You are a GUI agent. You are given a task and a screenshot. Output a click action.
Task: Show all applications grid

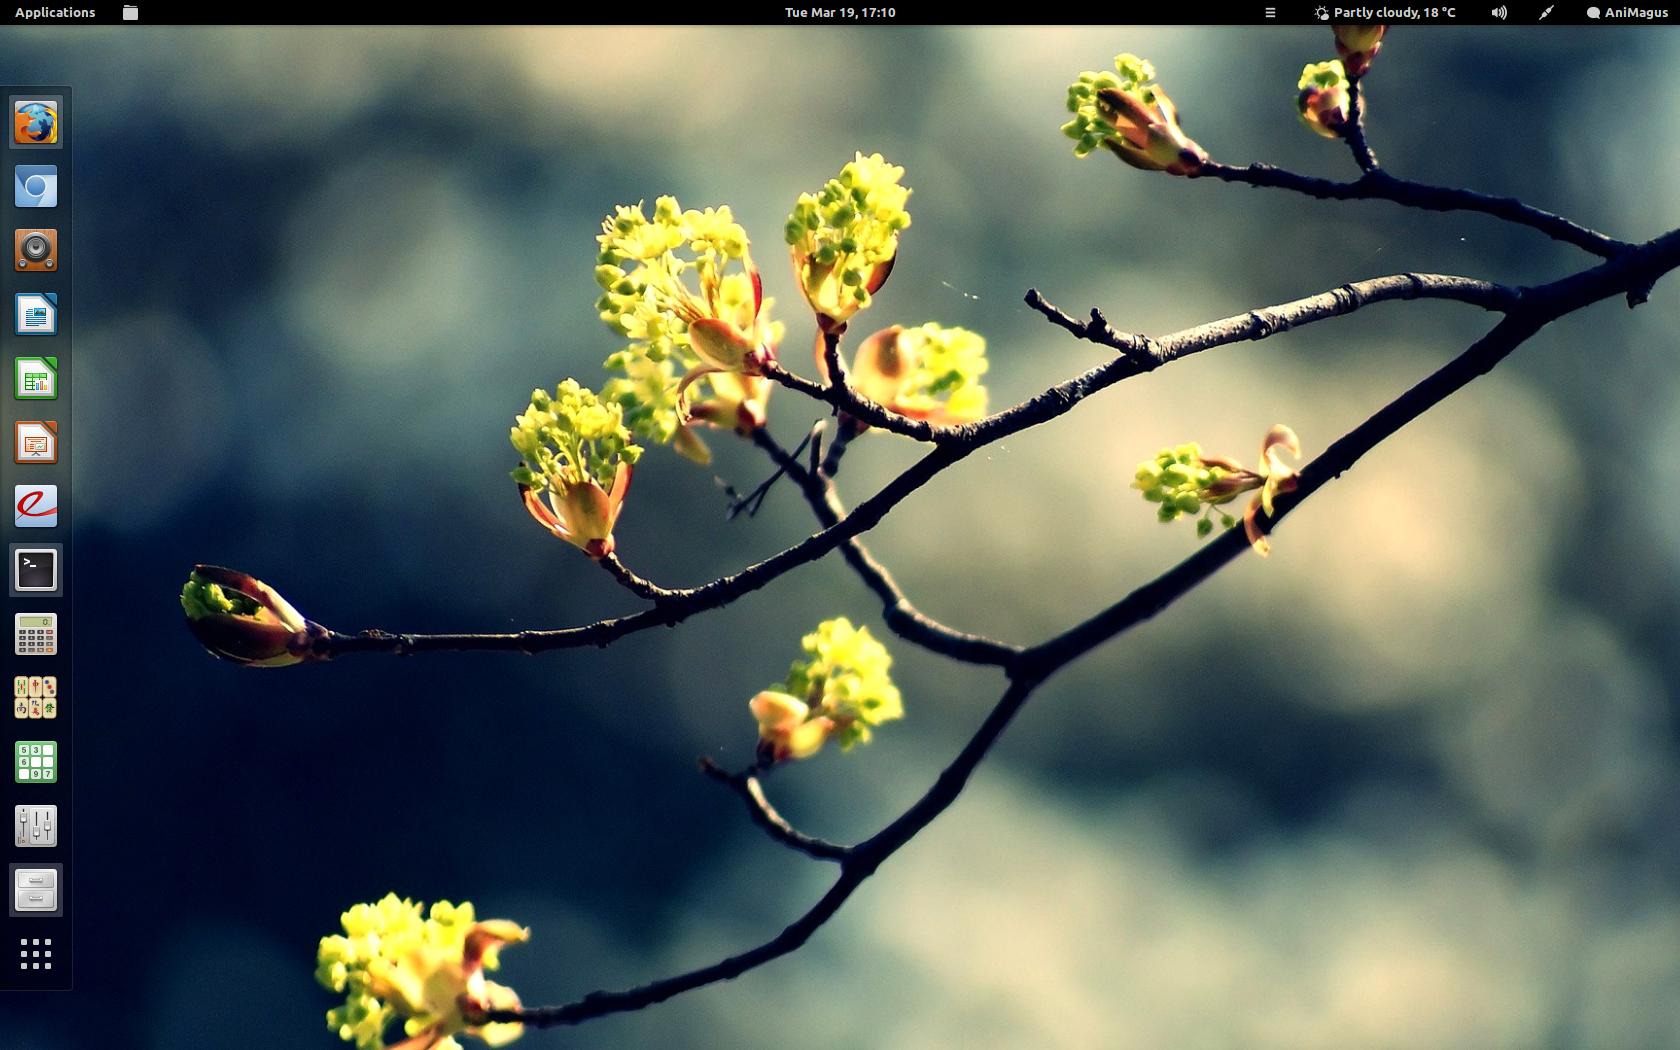[x=36, y=954]
